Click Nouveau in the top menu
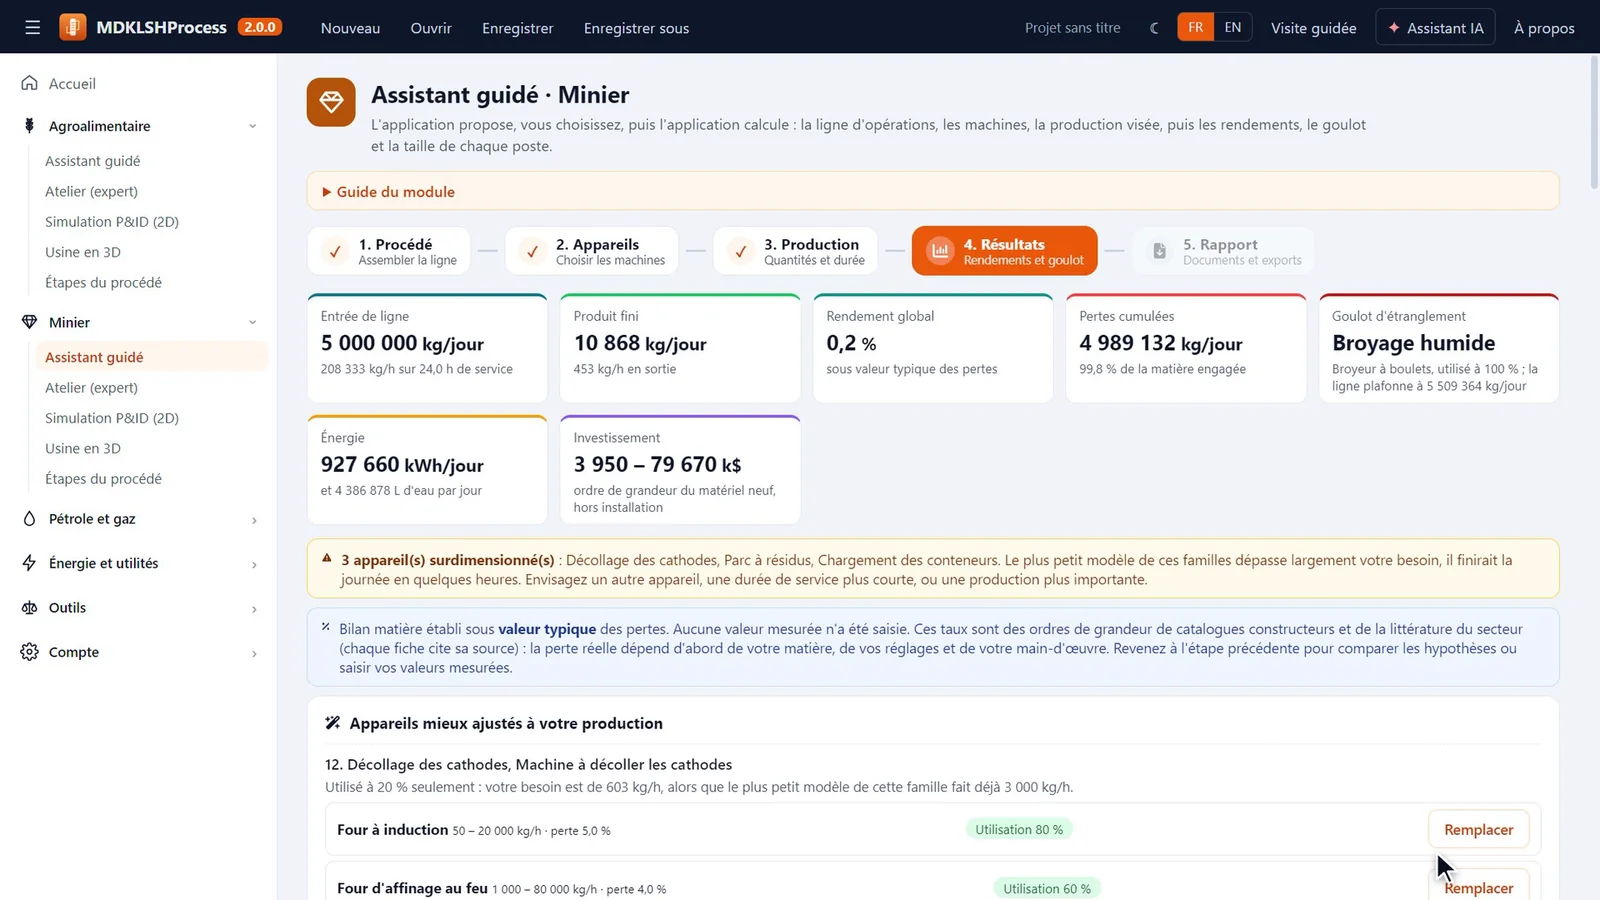 350,28
